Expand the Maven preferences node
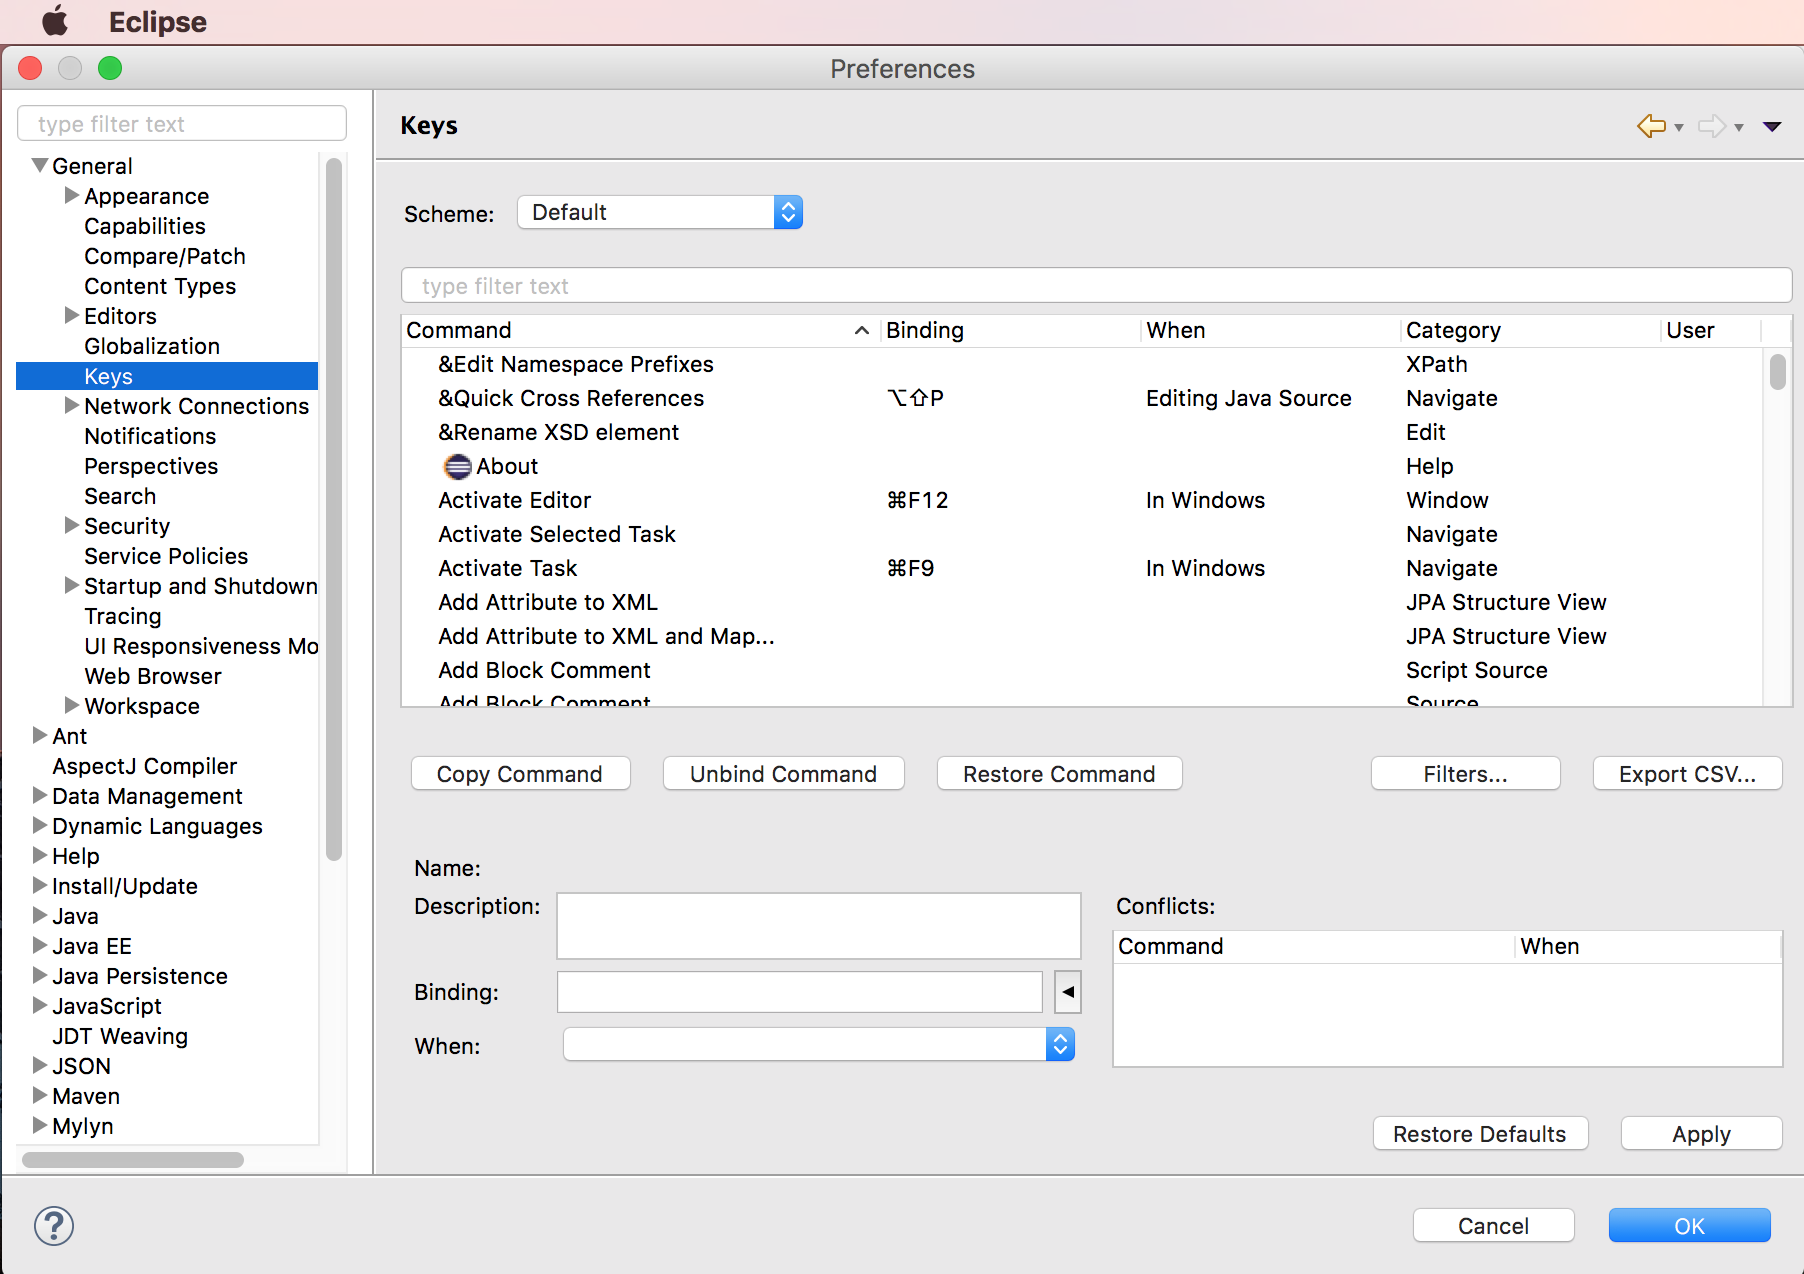The height and width of the screenshot is (1274, 1804). click(40, 1095)
